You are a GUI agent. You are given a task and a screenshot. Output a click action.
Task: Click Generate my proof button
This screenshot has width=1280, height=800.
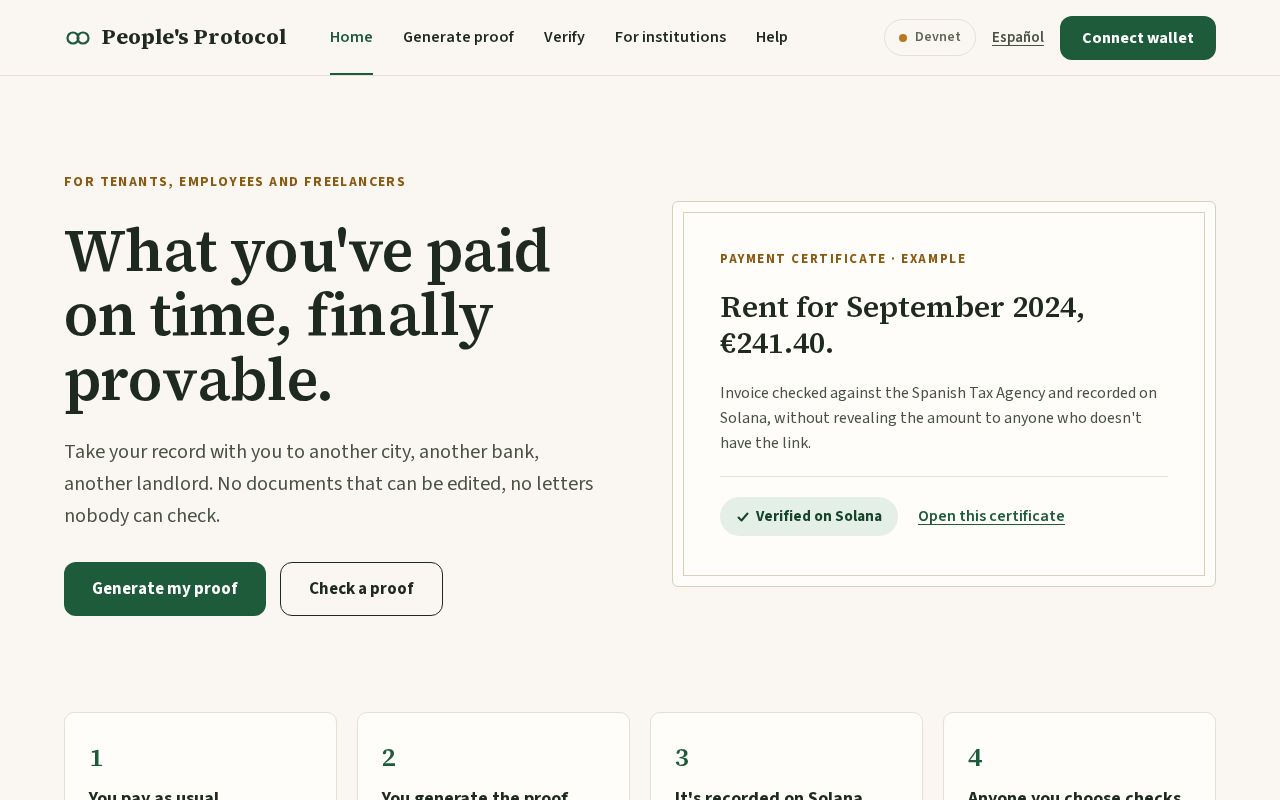pos(165,589)
